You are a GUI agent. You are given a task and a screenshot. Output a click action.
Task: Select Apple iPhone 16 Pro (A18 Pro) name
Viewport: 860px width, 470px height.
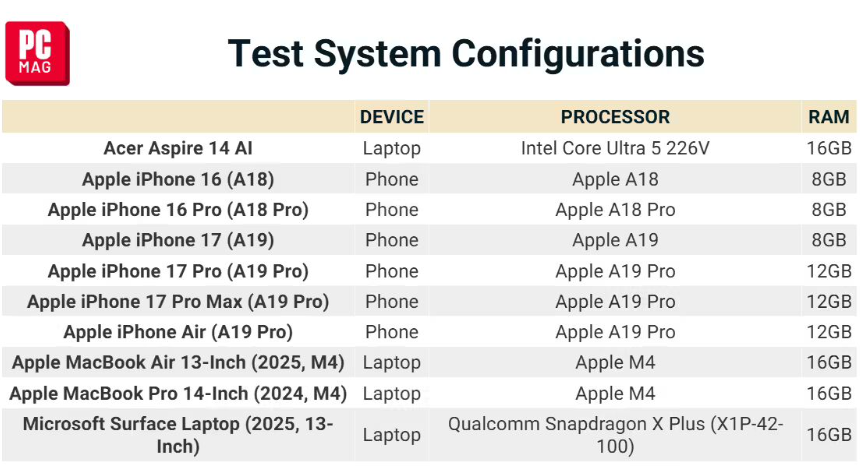point(178,210)
